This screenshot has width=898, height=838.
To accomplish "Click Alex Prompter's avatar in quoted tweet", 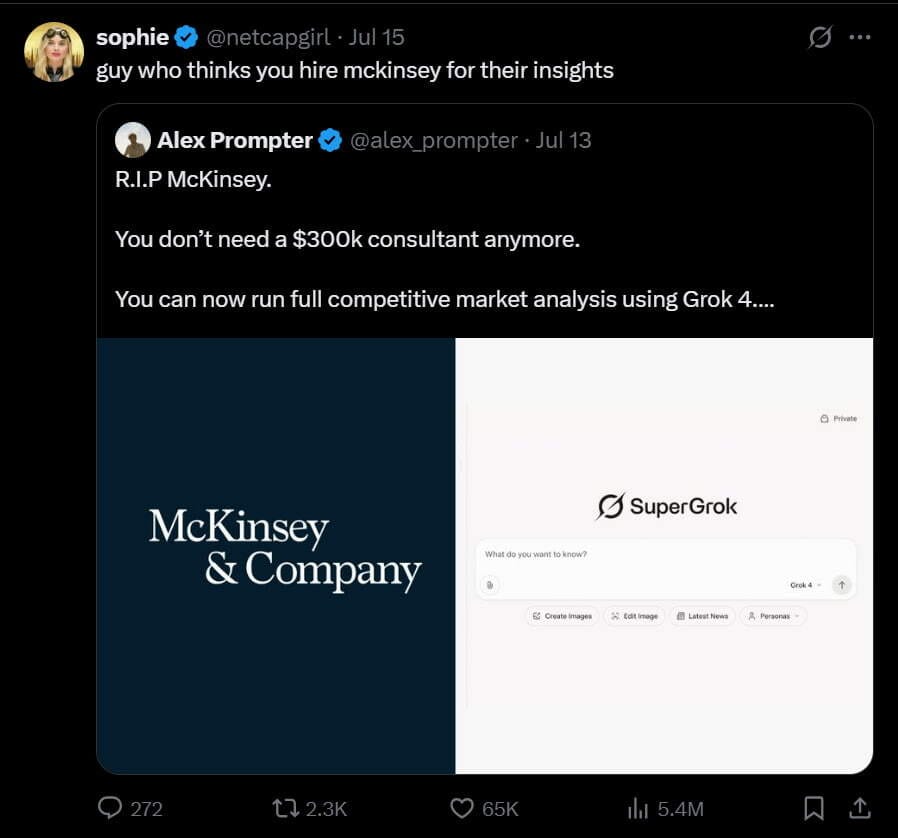I will pyautogui.click(x=133, y=140).
